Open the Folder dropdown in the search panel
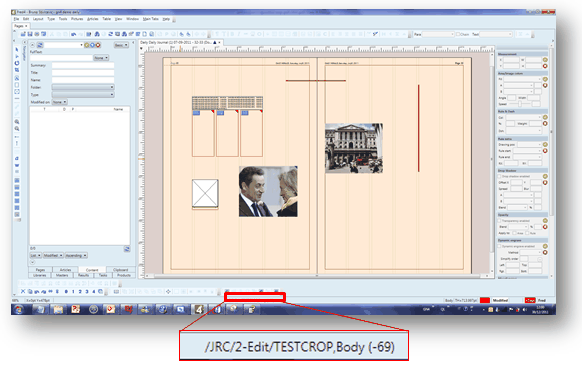The width and height of the screenshot is (582, 371). click(x=83, y=87)
